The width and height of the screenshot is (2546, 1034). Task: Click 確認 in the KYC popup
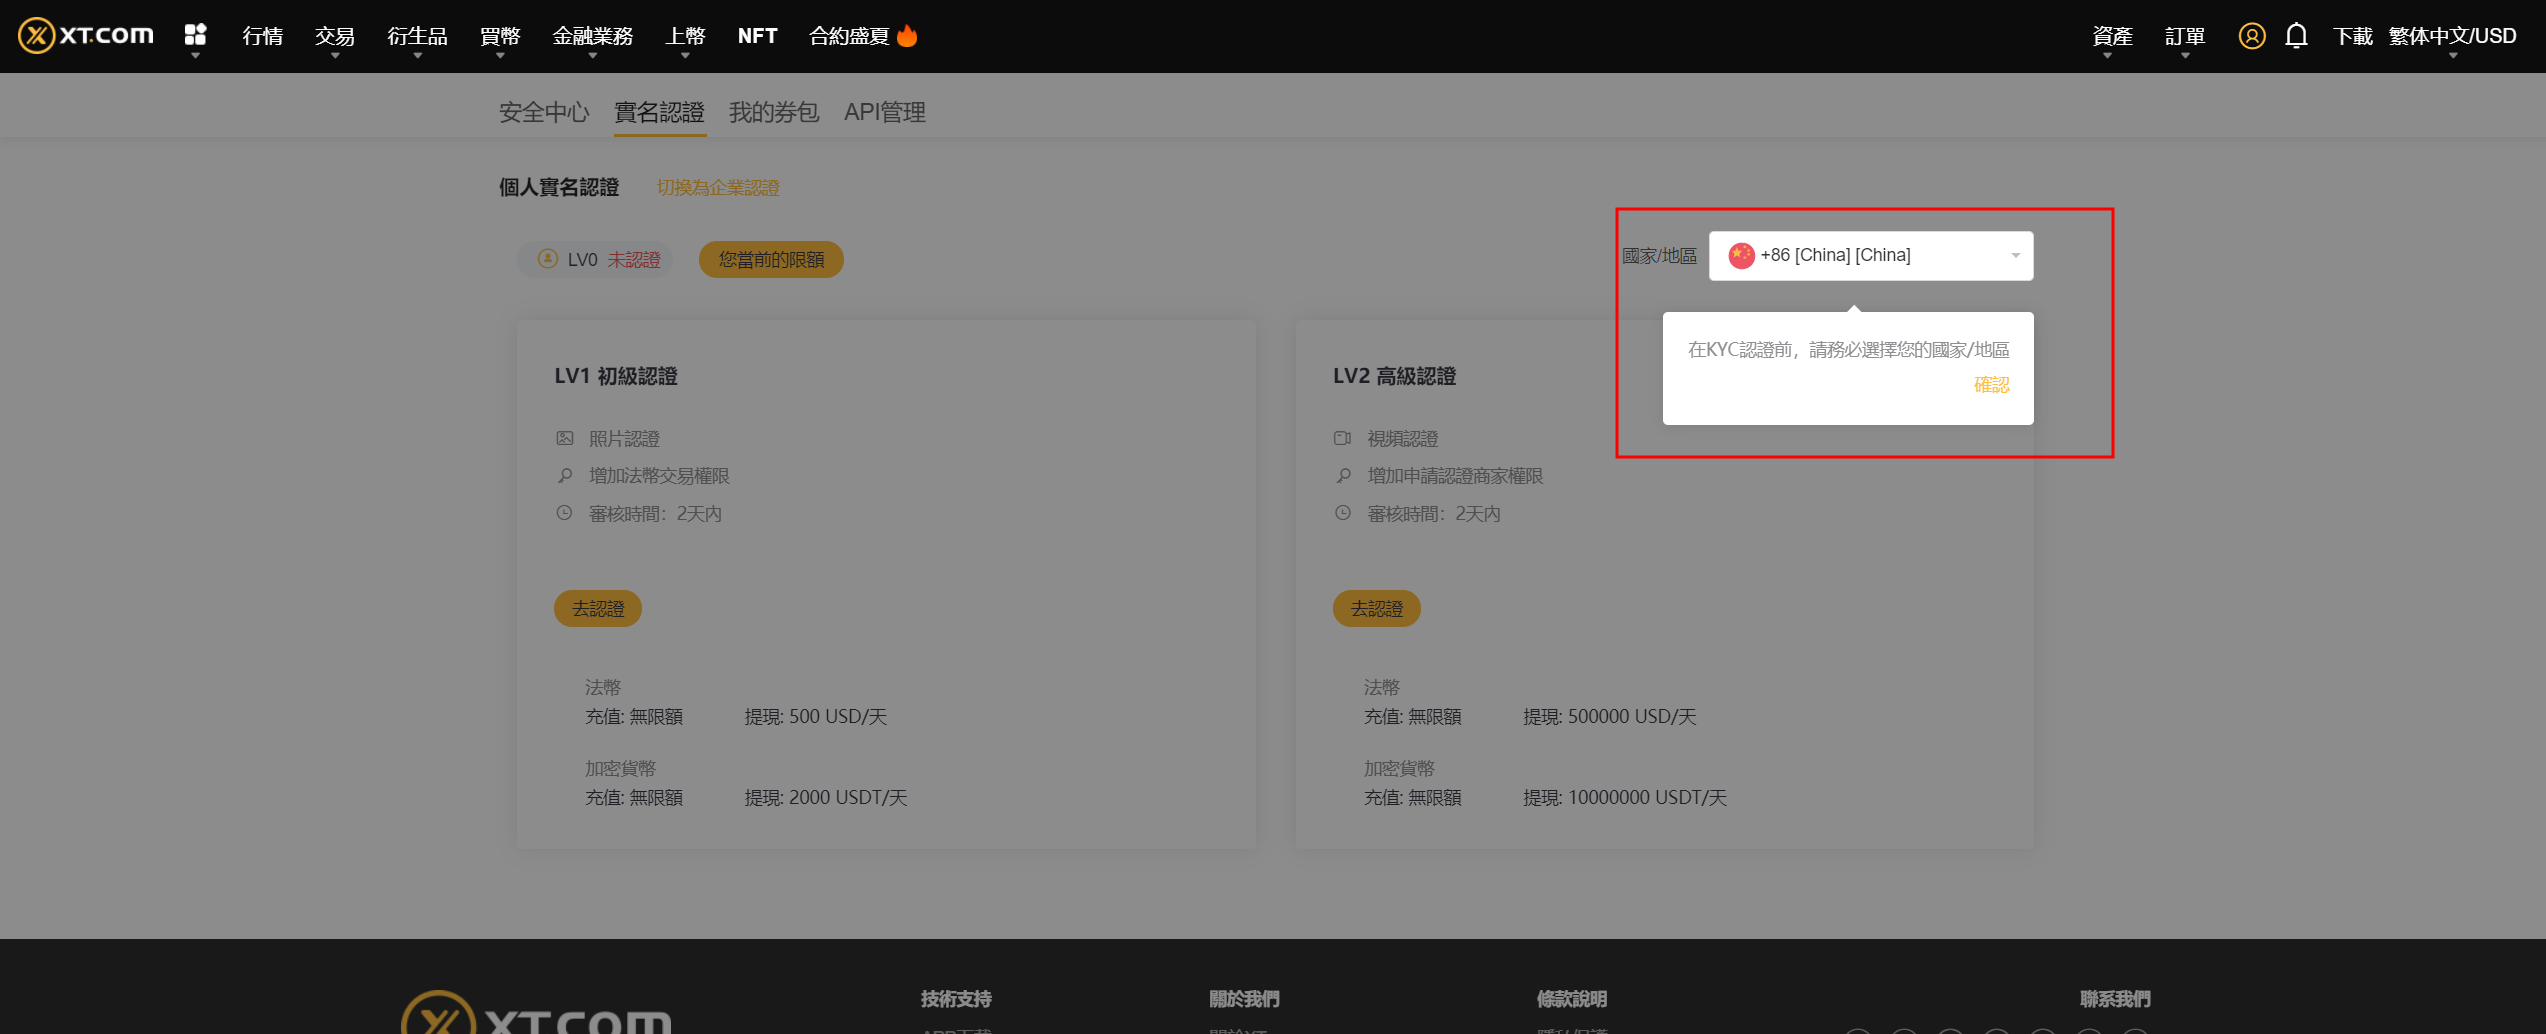[1991, 385]
